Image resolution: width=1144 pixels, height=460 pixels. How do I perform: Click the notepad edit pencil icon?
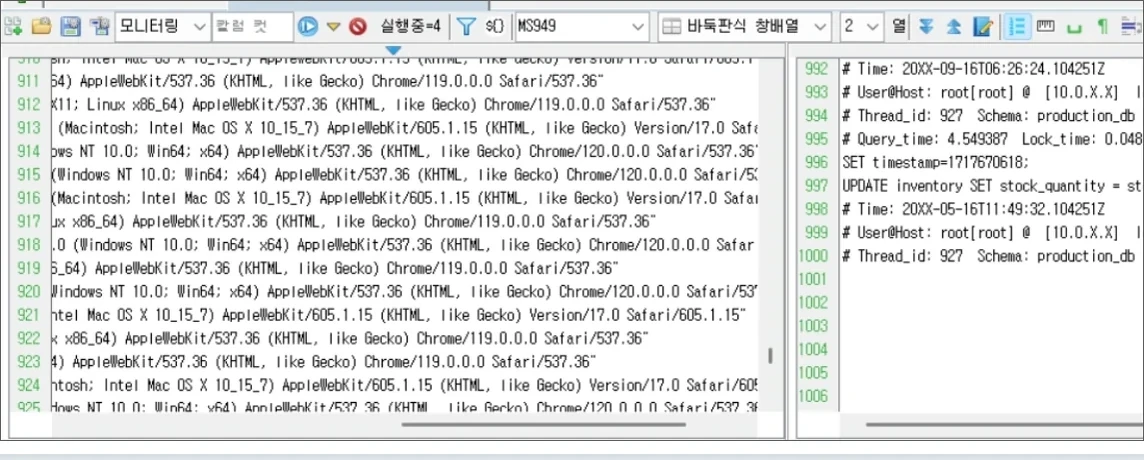coord(983,27)
